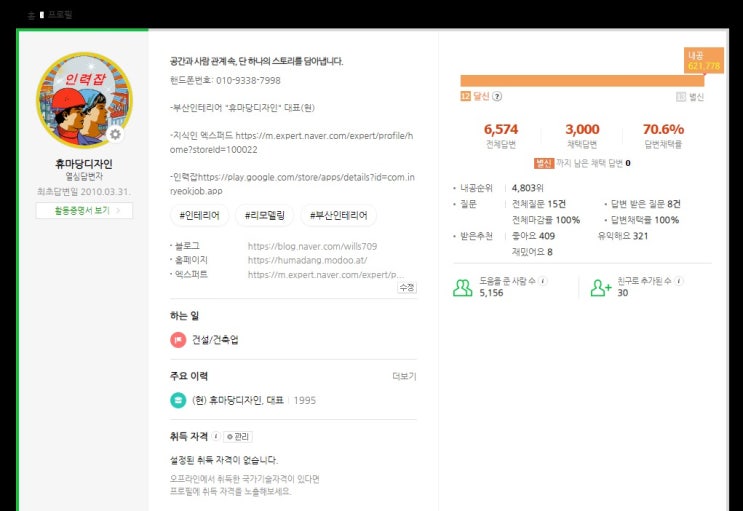Screen dimensions: 743x511
Task: Click the 친구로 추가된 수 add-friend icon
Action: [600, 287]
